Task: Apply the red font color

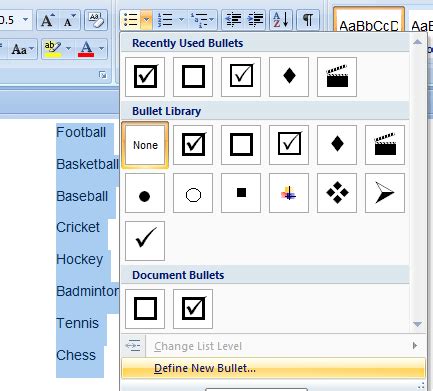Action: pos(86,49)
